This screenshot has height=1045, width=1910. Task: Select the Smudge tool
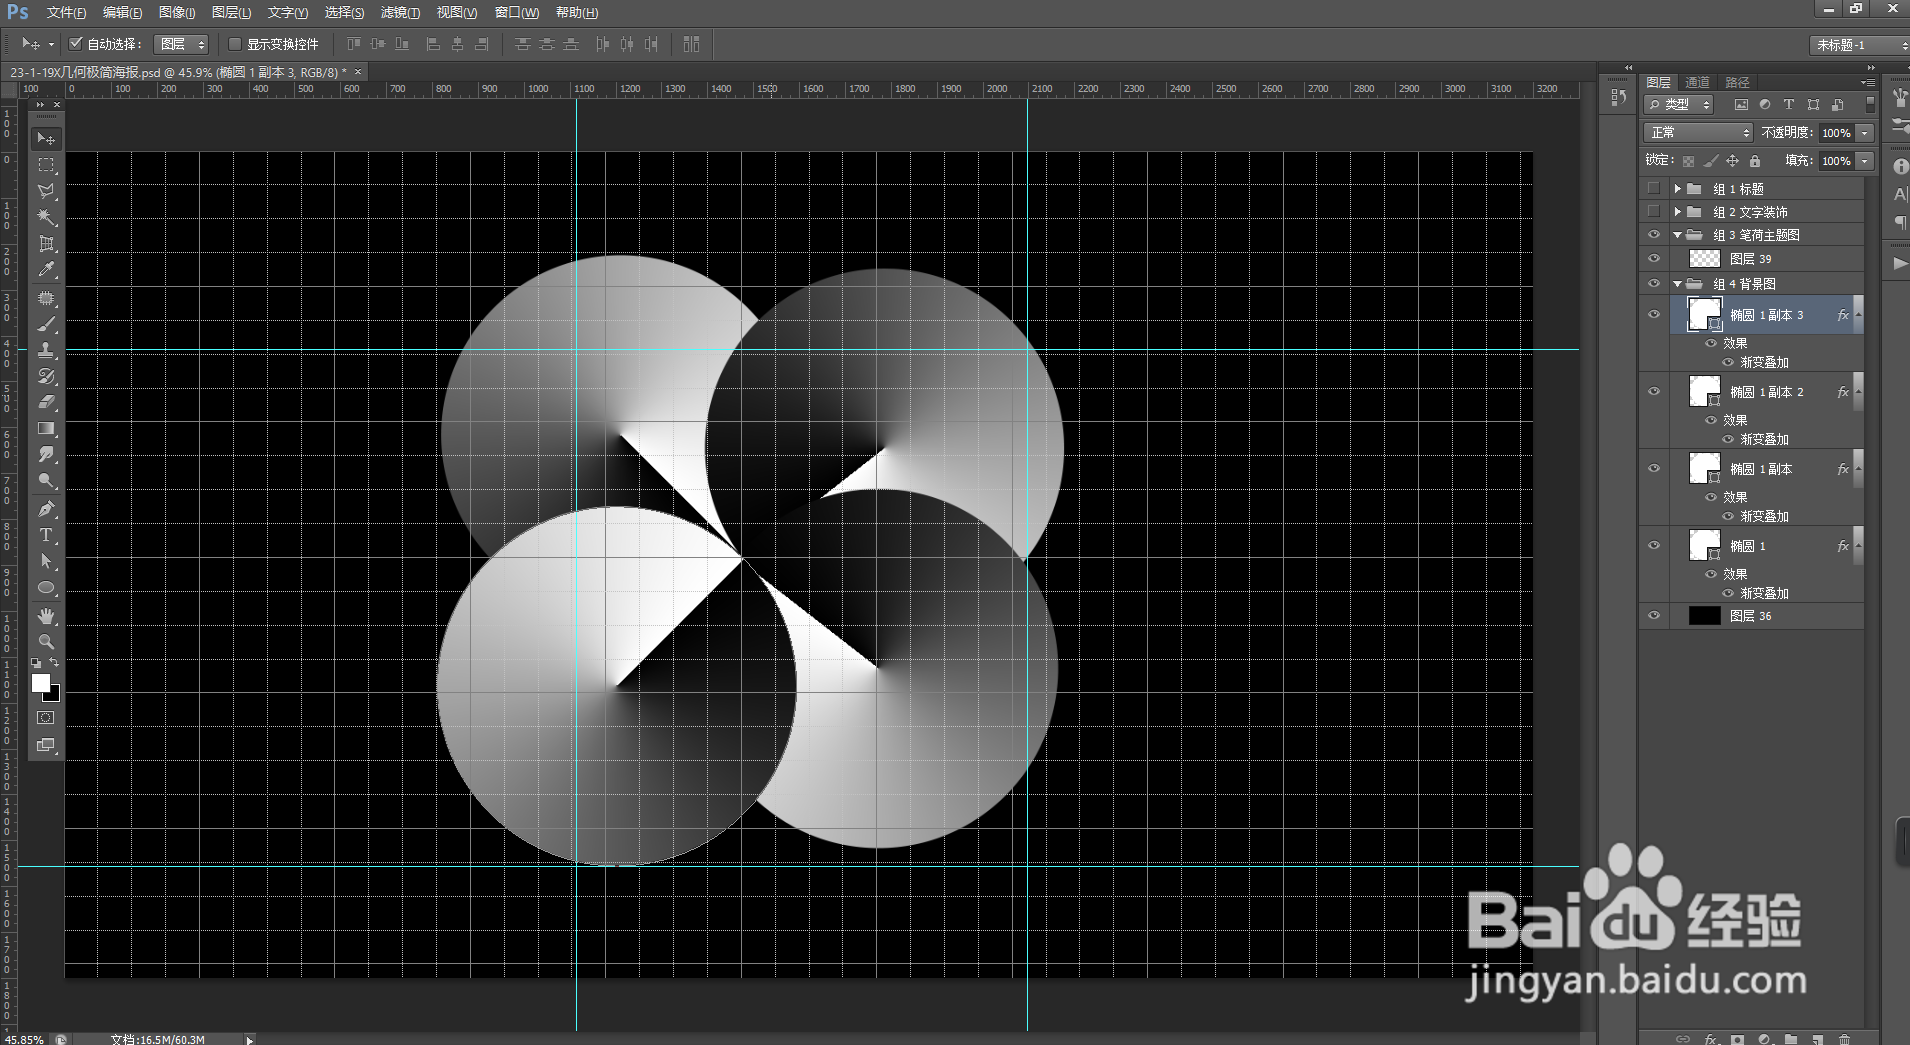pos(46,454)
